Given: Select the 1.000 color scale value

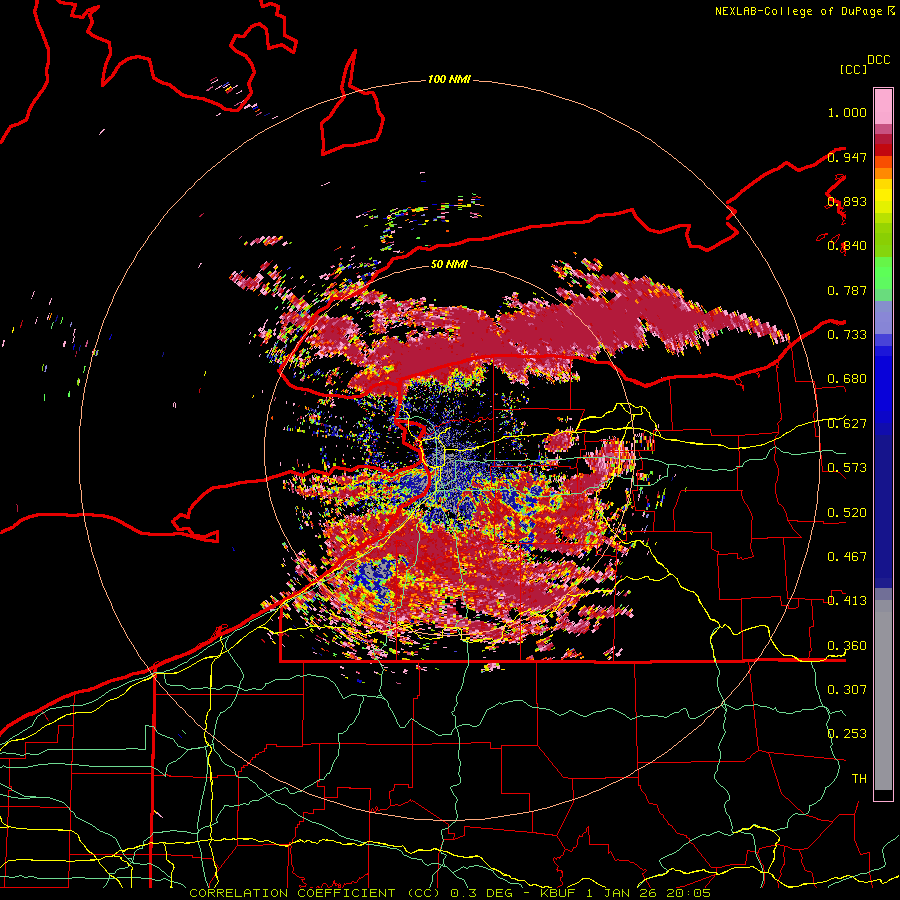Looking at the screenshot, I should point(847,112).
